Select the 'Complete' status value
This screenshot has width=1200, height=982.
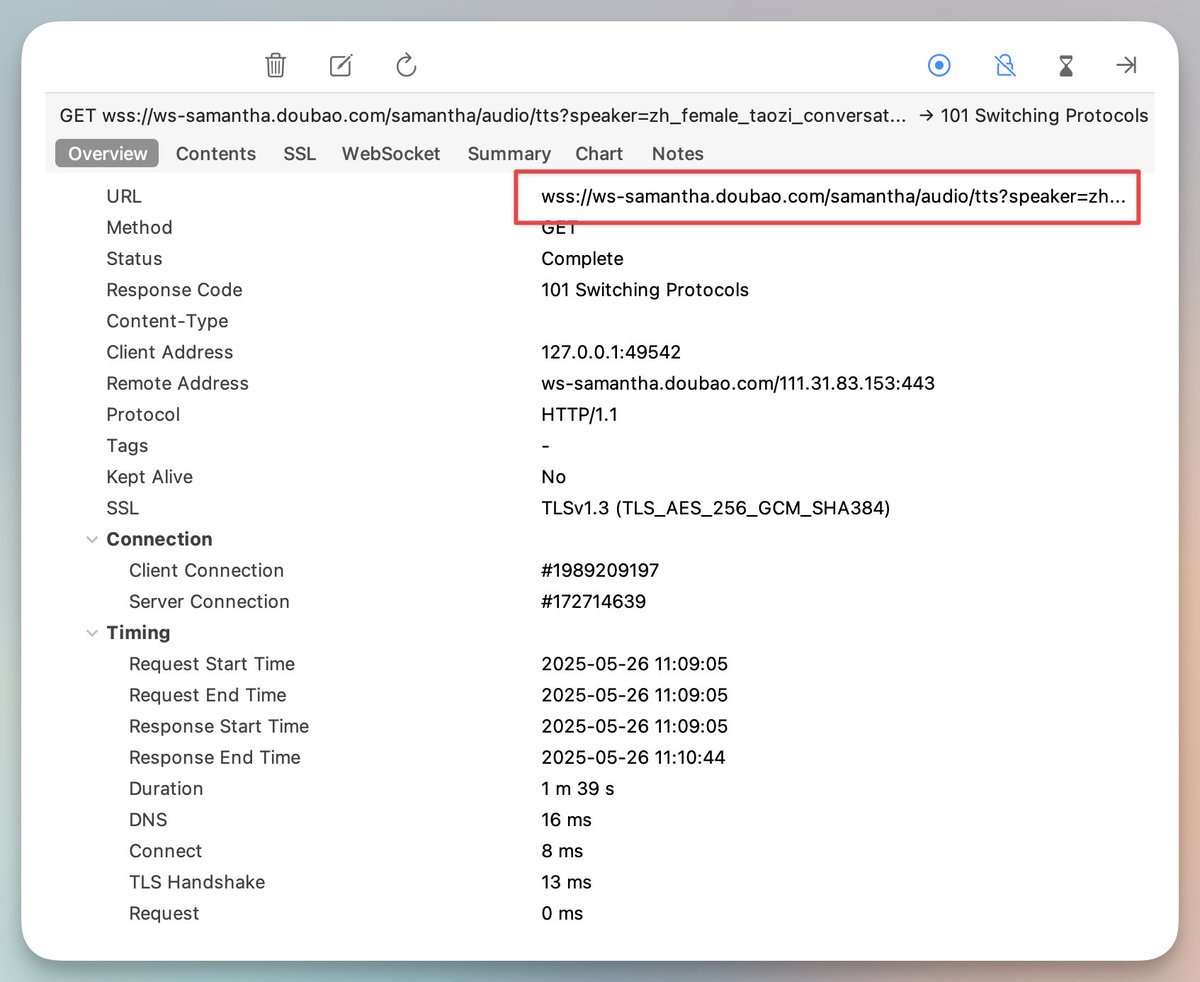(582, 259)
